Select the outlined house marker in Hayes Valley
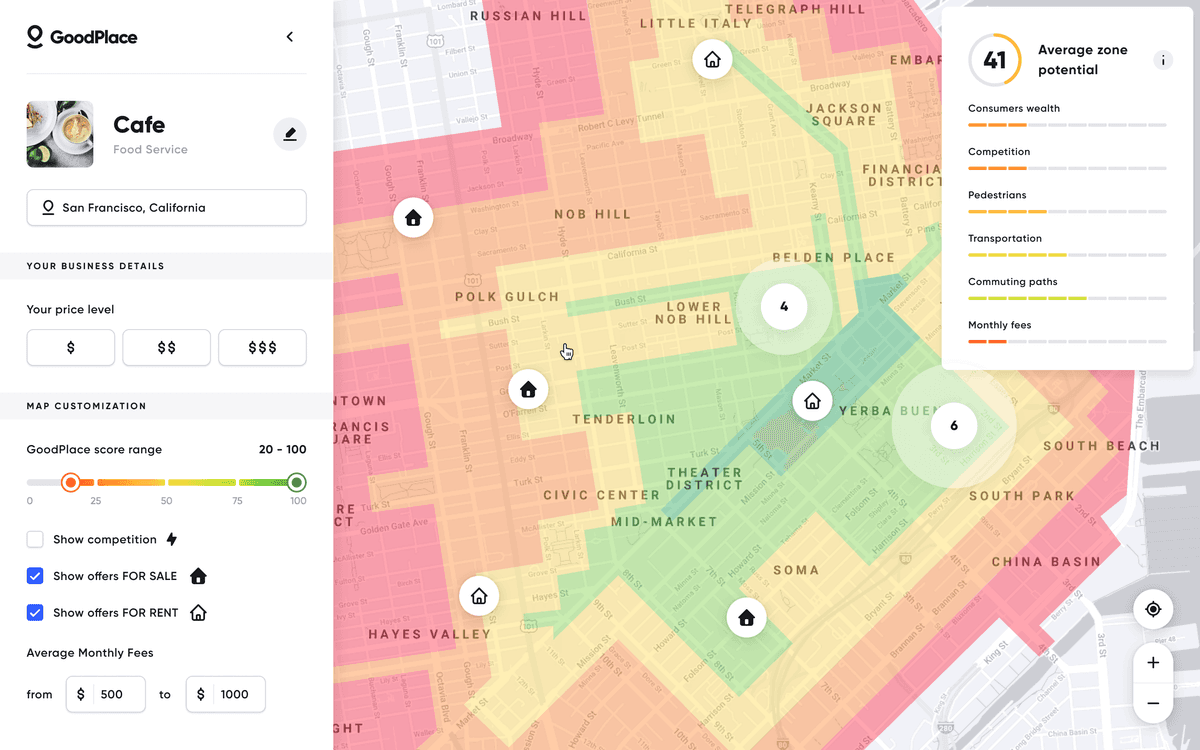 point(479,596)
